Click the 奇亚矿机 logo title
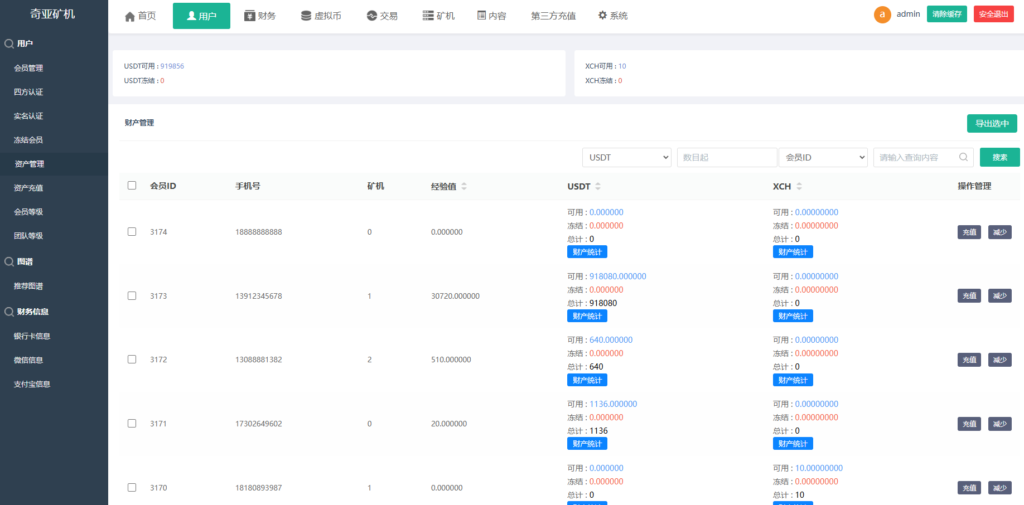Viewport: 1024px width, 505px height. (53, 13)
